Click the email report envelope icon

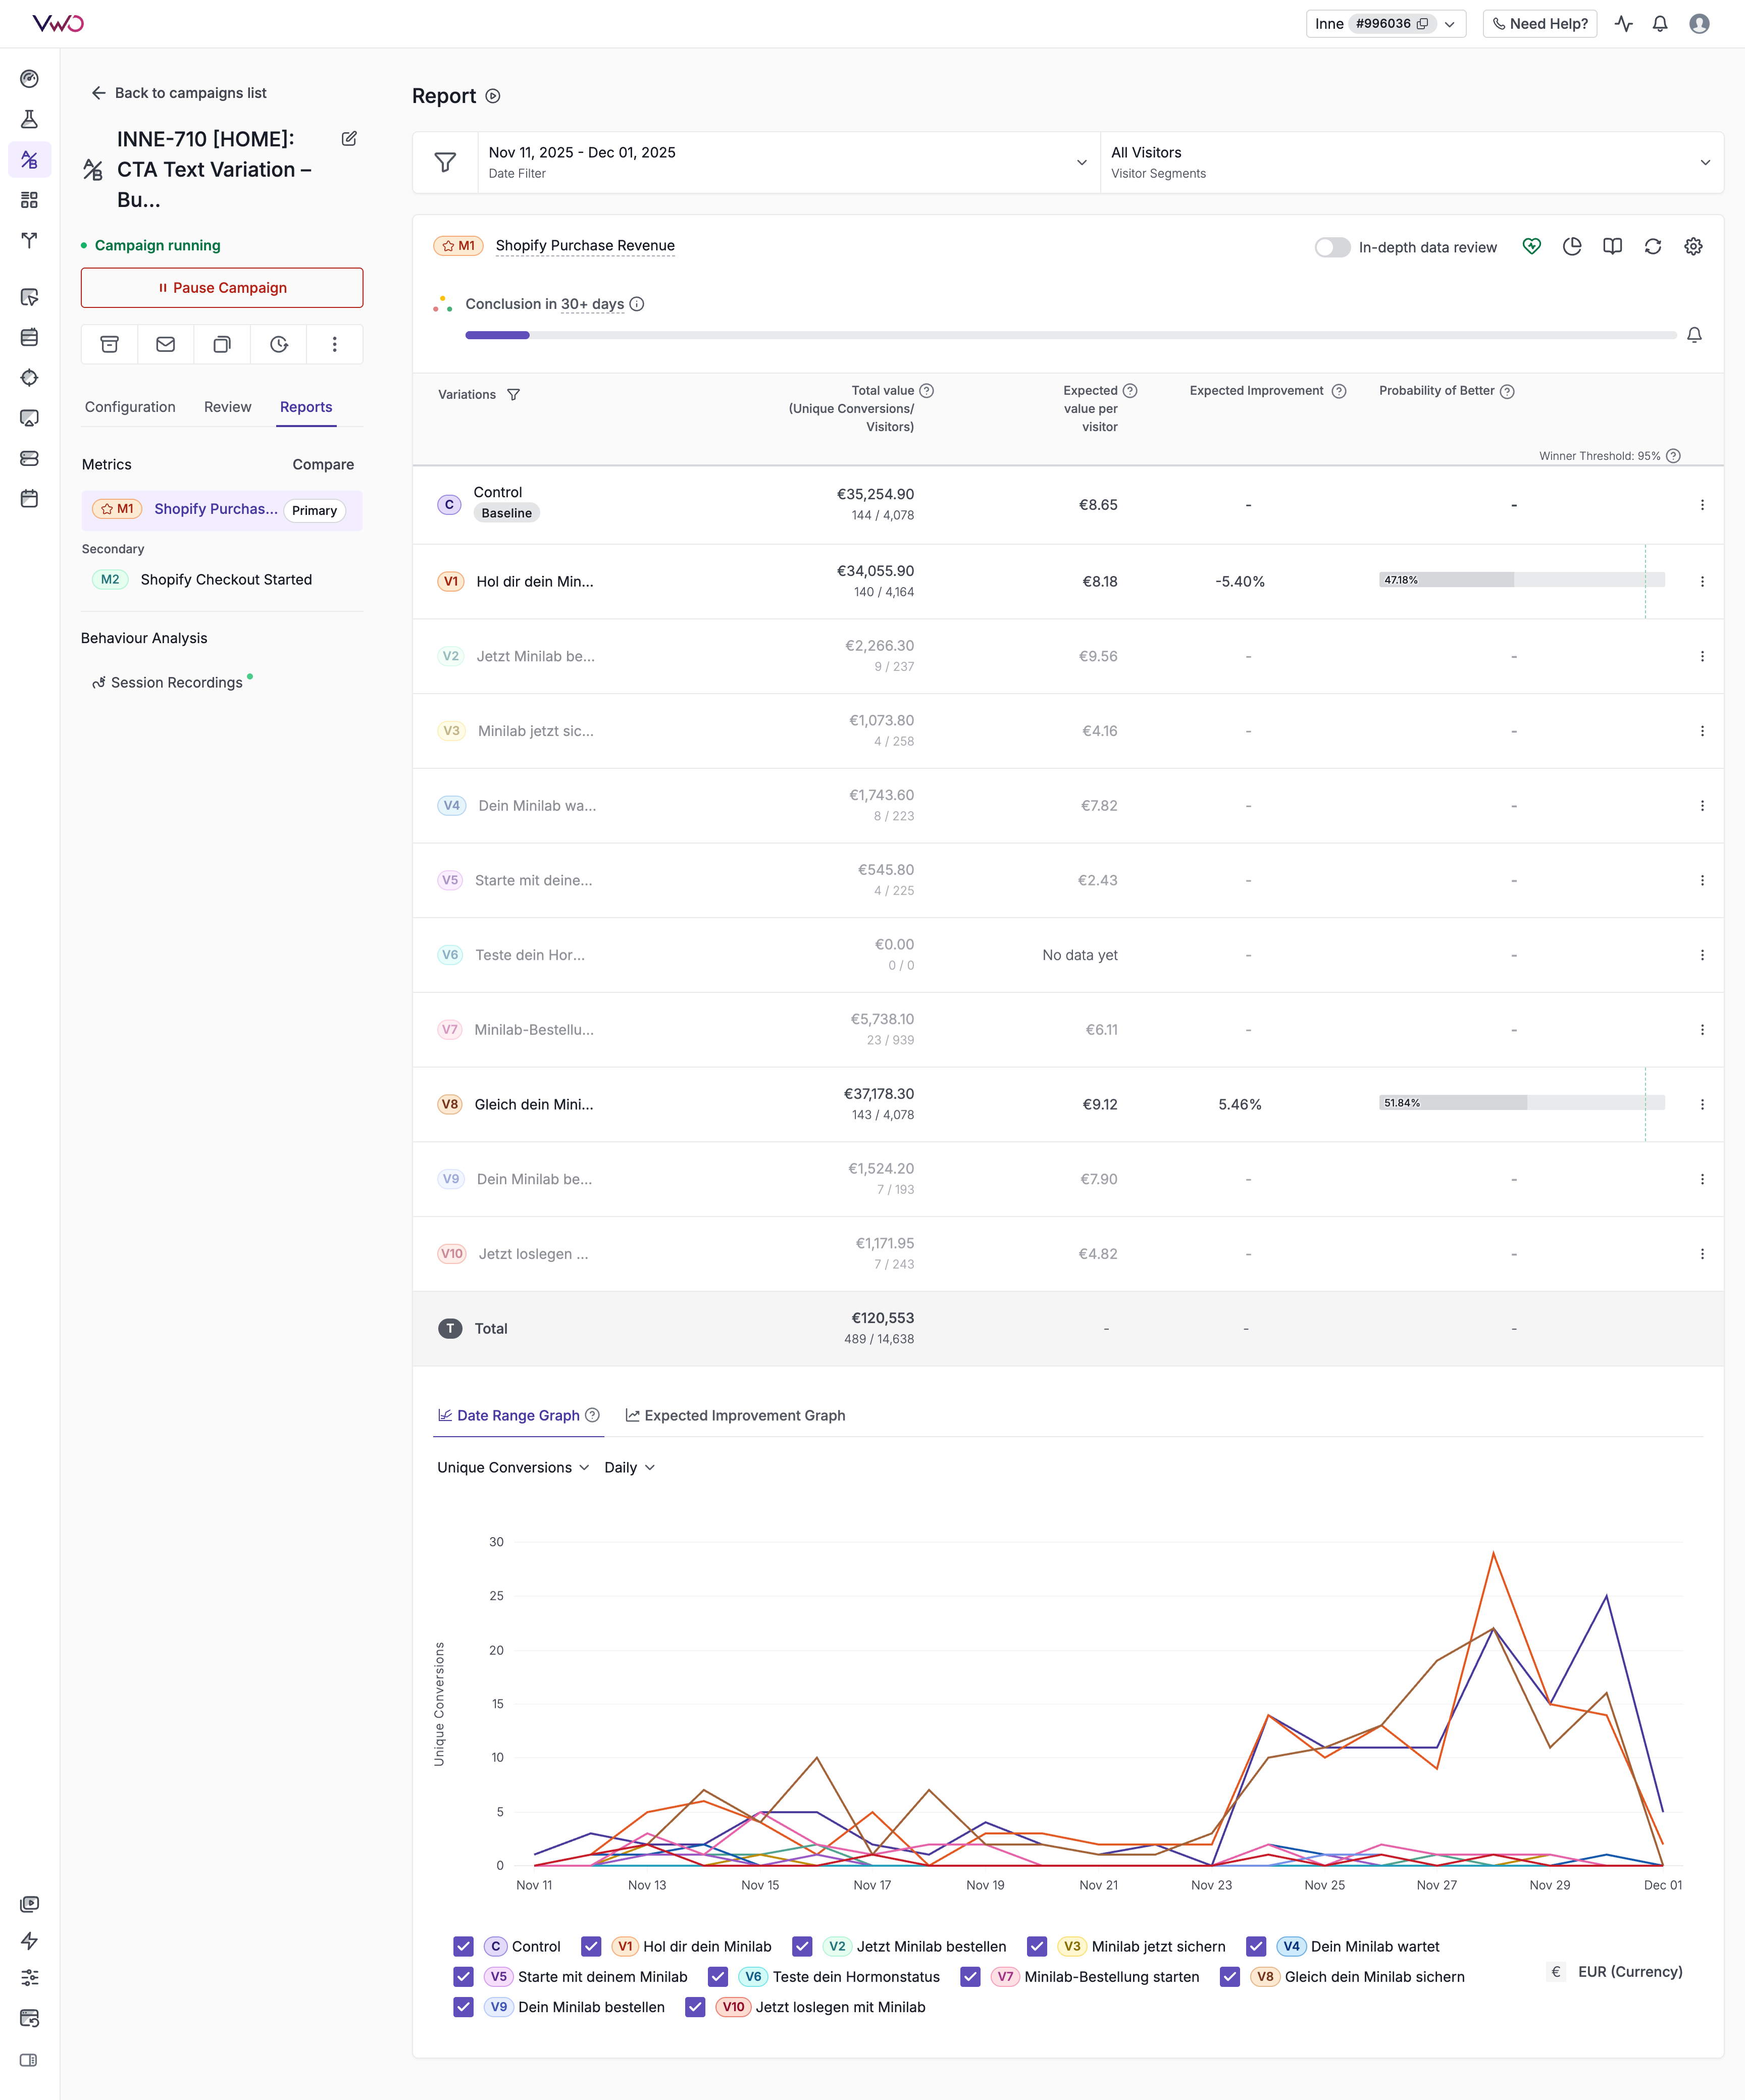pyautogui.click(x=166, y=344)
